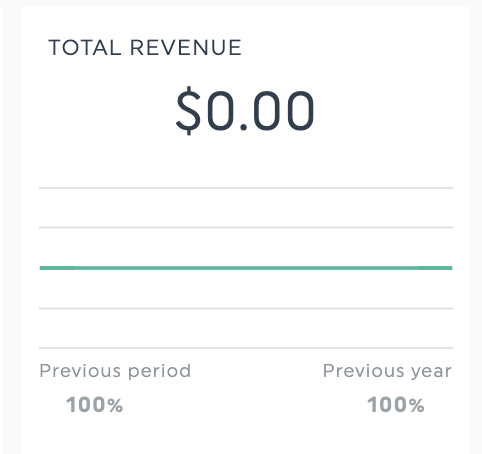Click the 100% figure under Previous year
Image resolution: width=482 pixels, height=454 pixels.
click(396, 405)
